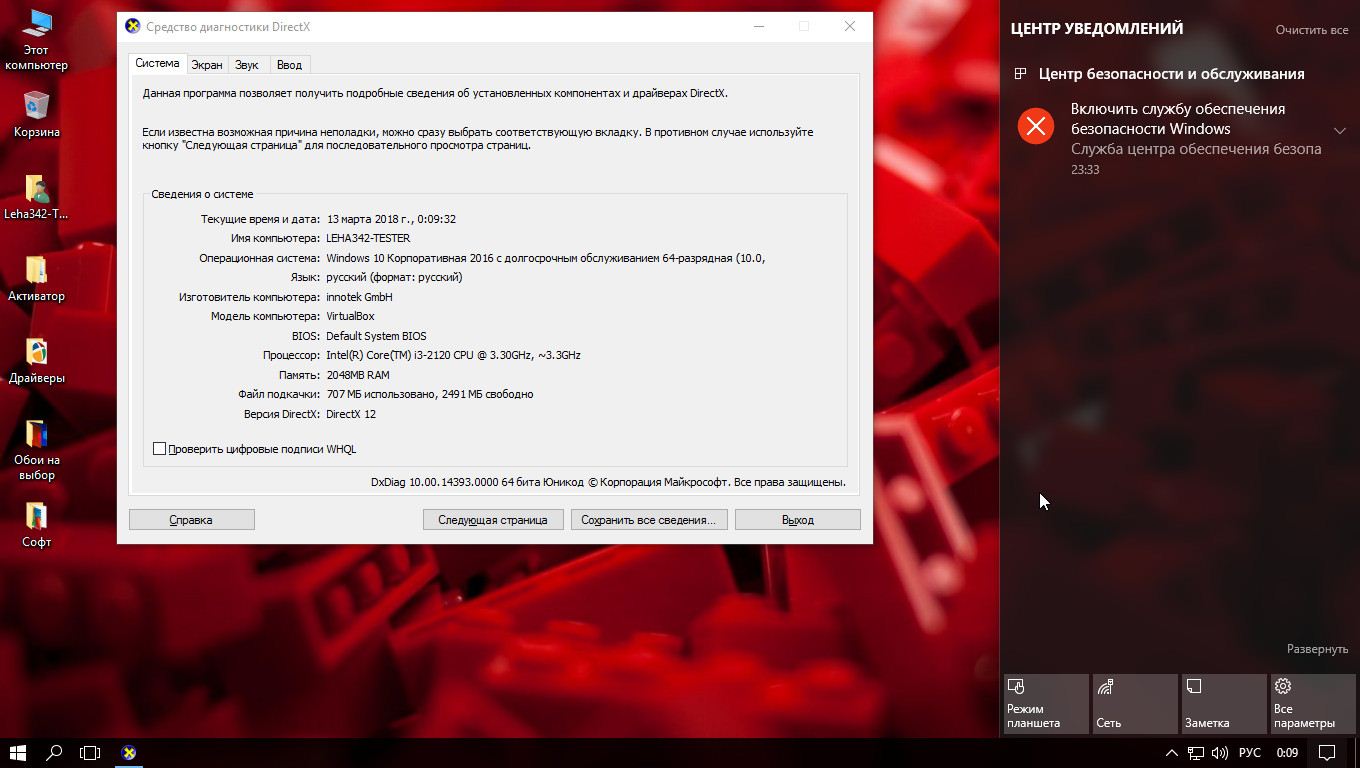Select the Обои на выбор folder icon

[37, 450]
